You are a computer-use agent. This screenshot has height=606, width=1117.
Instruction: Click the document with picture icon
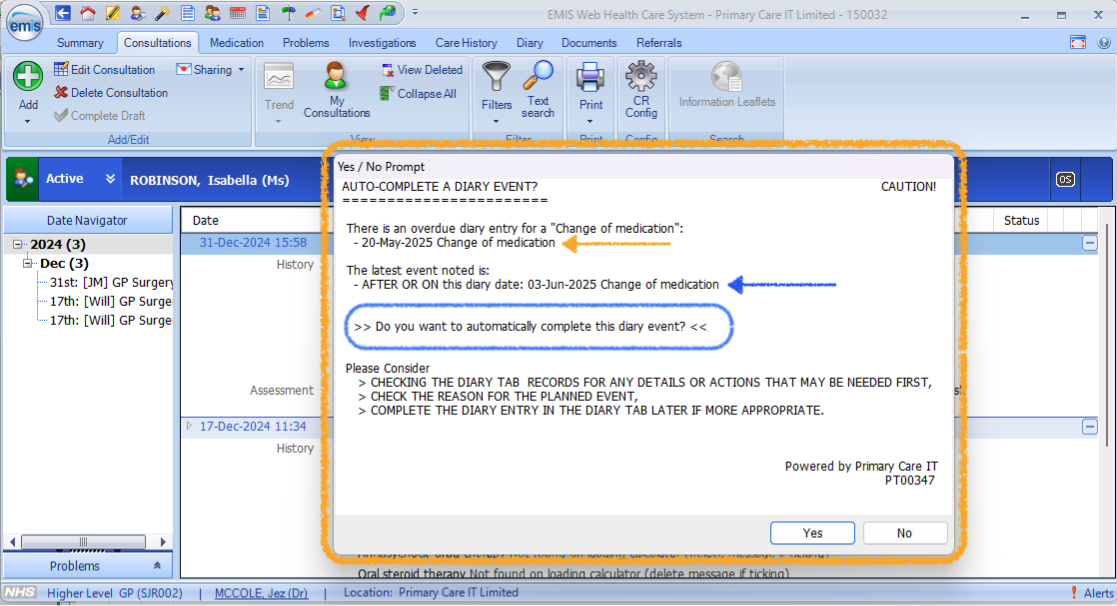[263, 13]
